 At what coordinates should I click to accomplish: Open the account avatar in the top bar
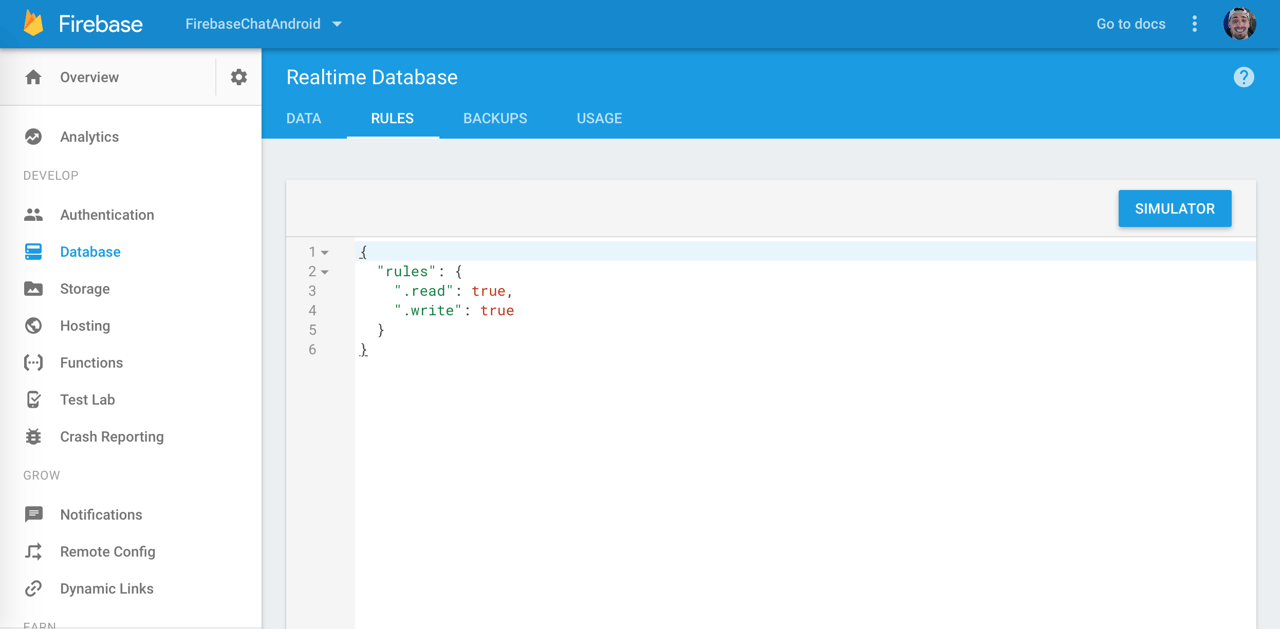click(1239, 22)
